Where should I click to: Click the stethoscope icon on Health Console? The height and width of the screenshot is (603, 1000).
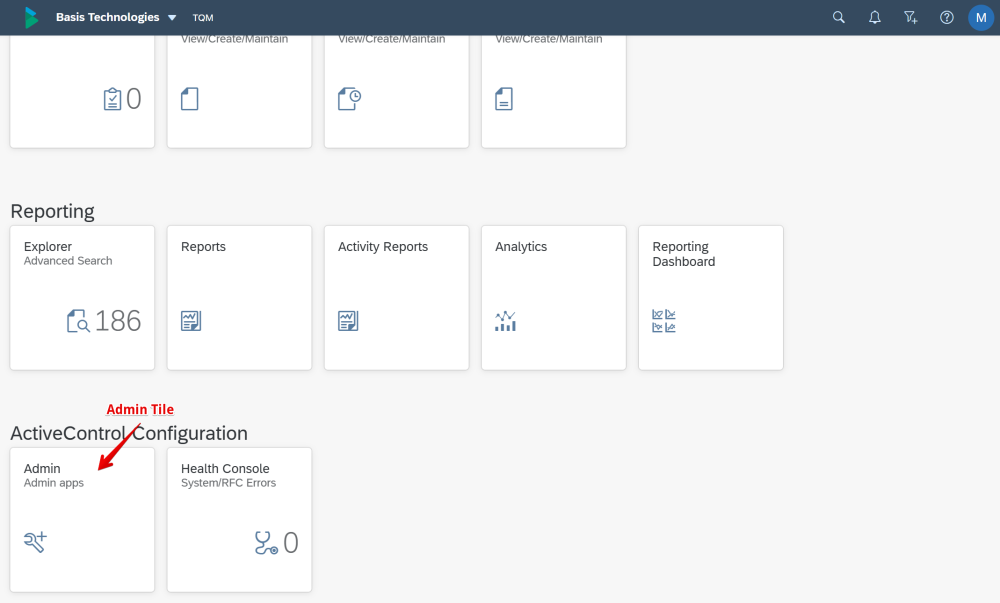265,542
